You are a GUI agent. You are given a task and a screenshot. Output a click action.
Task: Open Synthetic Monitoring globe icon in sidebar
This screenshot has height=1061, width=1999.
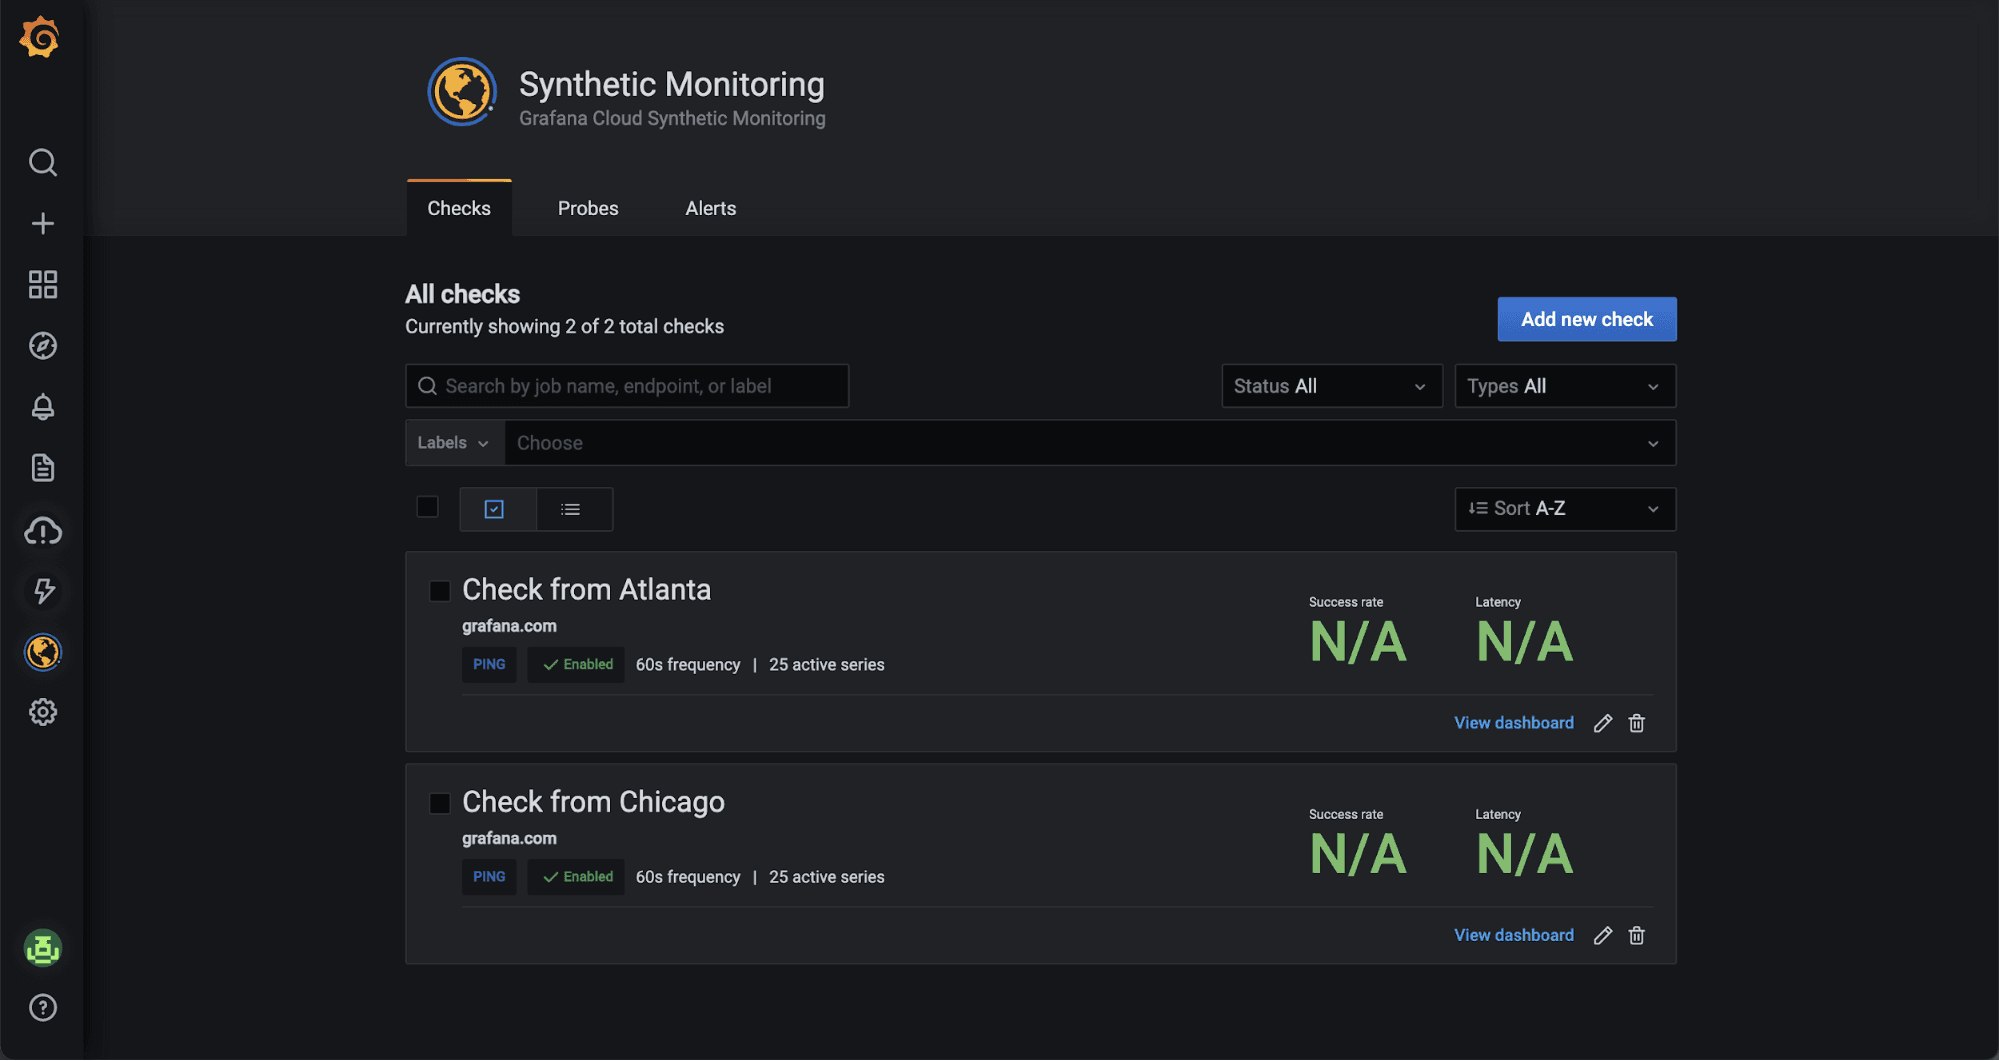click(43, 652)
